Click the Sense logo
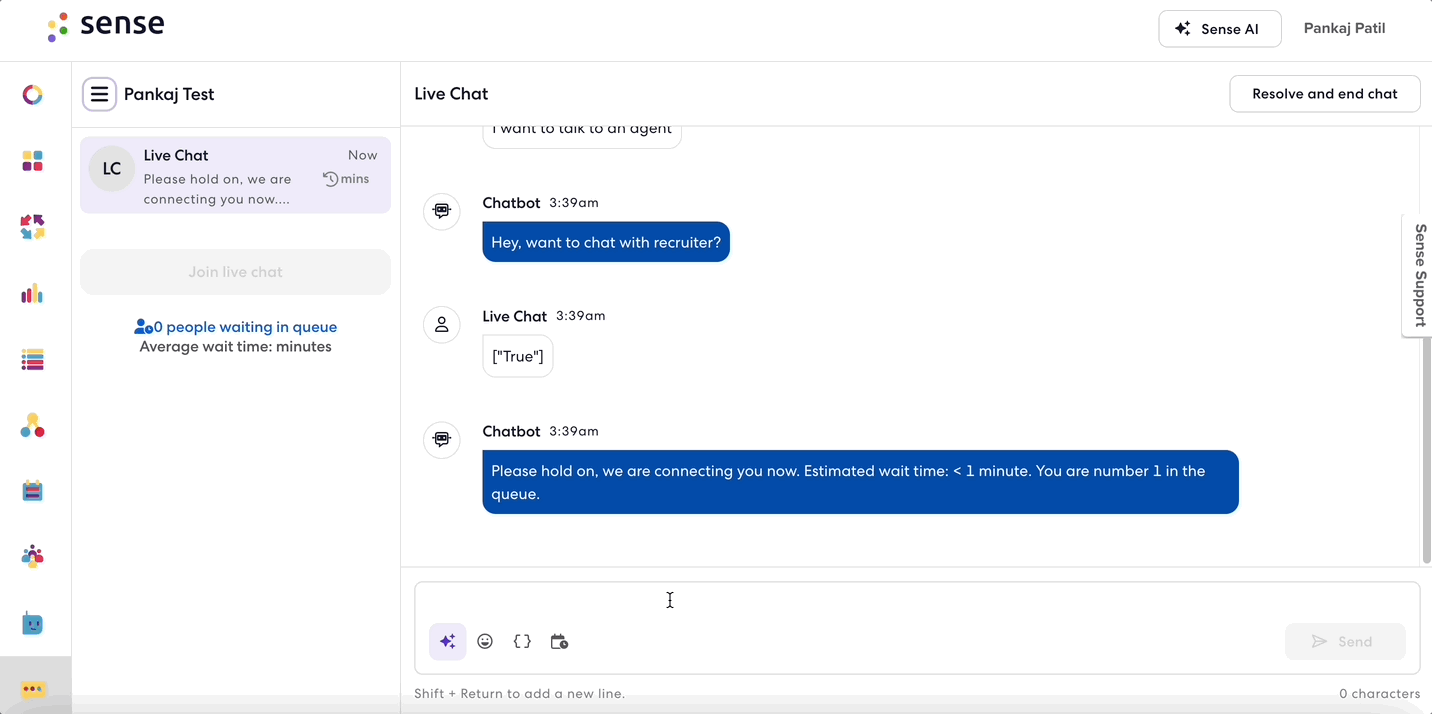The width and height of the screenshot is (1432, 714). pyautogui.click(x=106, y=26)
